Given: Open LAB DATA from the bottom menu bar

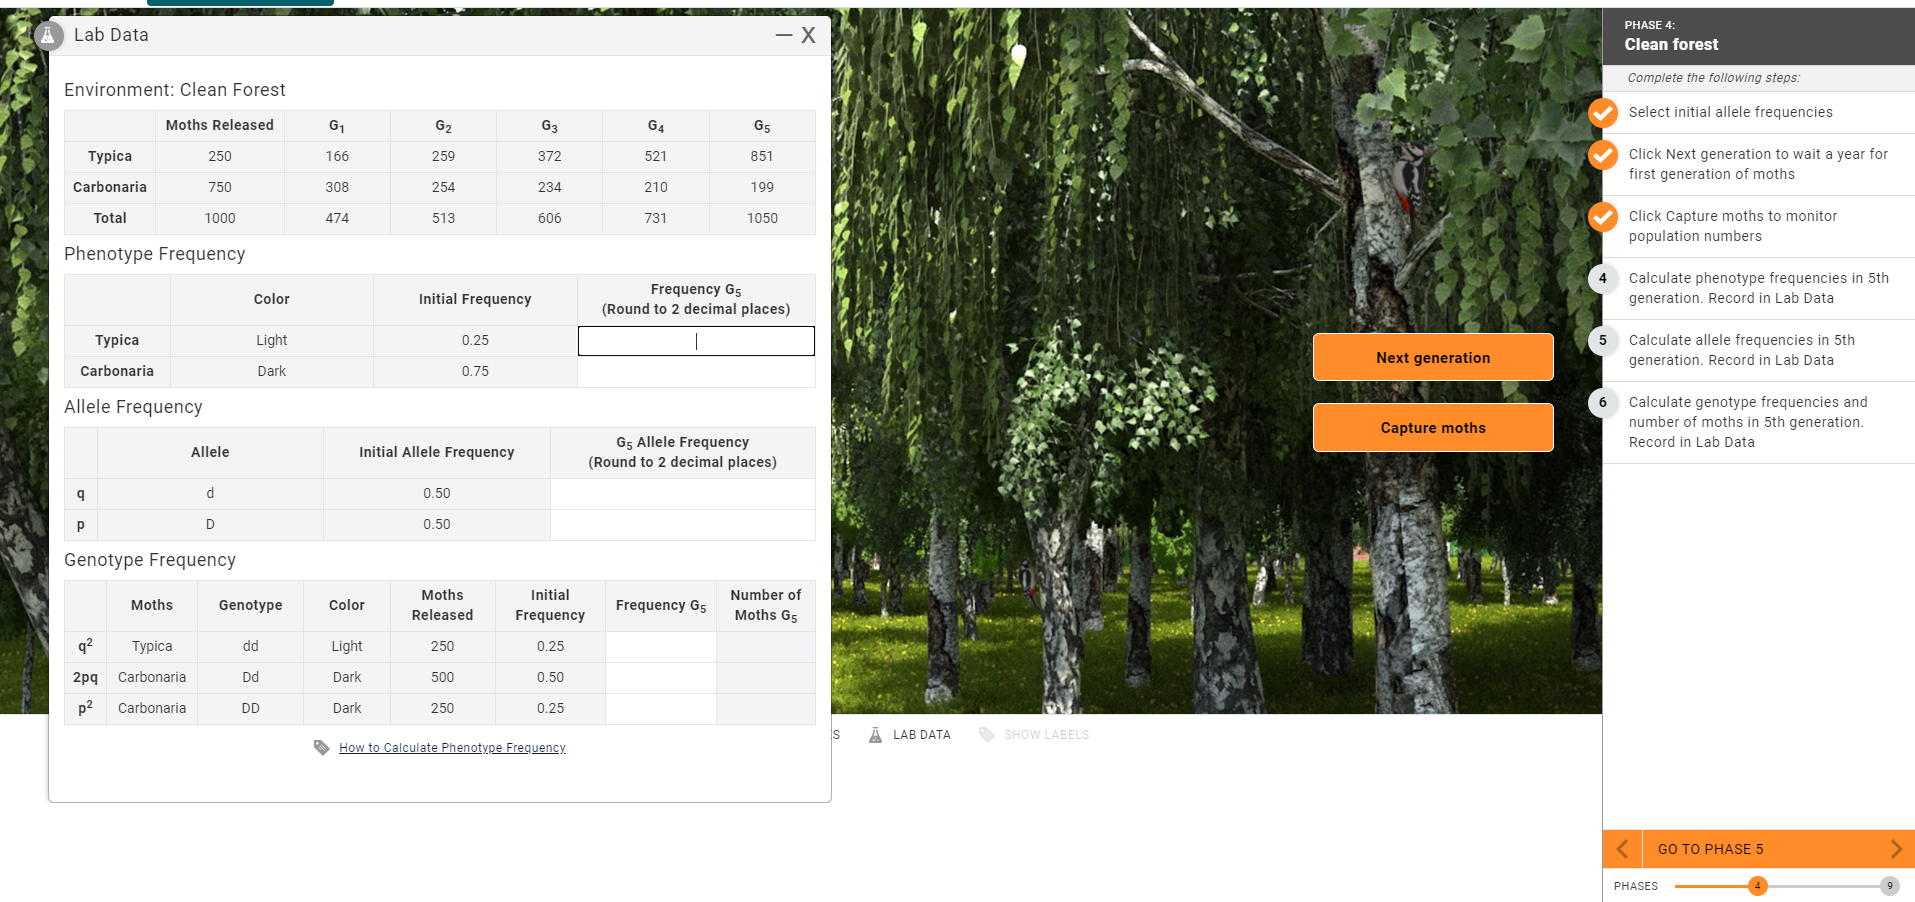Looking at the screenshot, I should tap(920, 734).
